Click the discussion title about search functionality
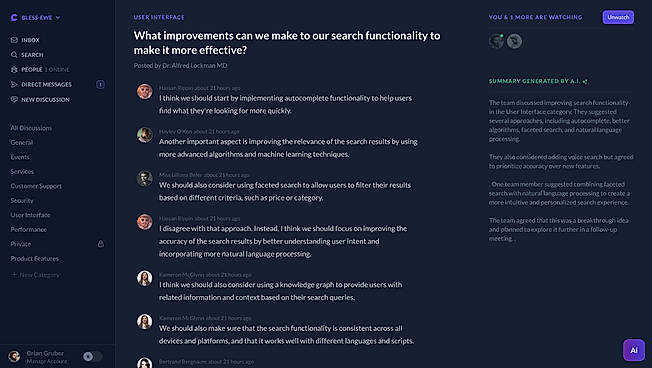The height and width of the screenshot is (368, 652). [x=287, y=43]
